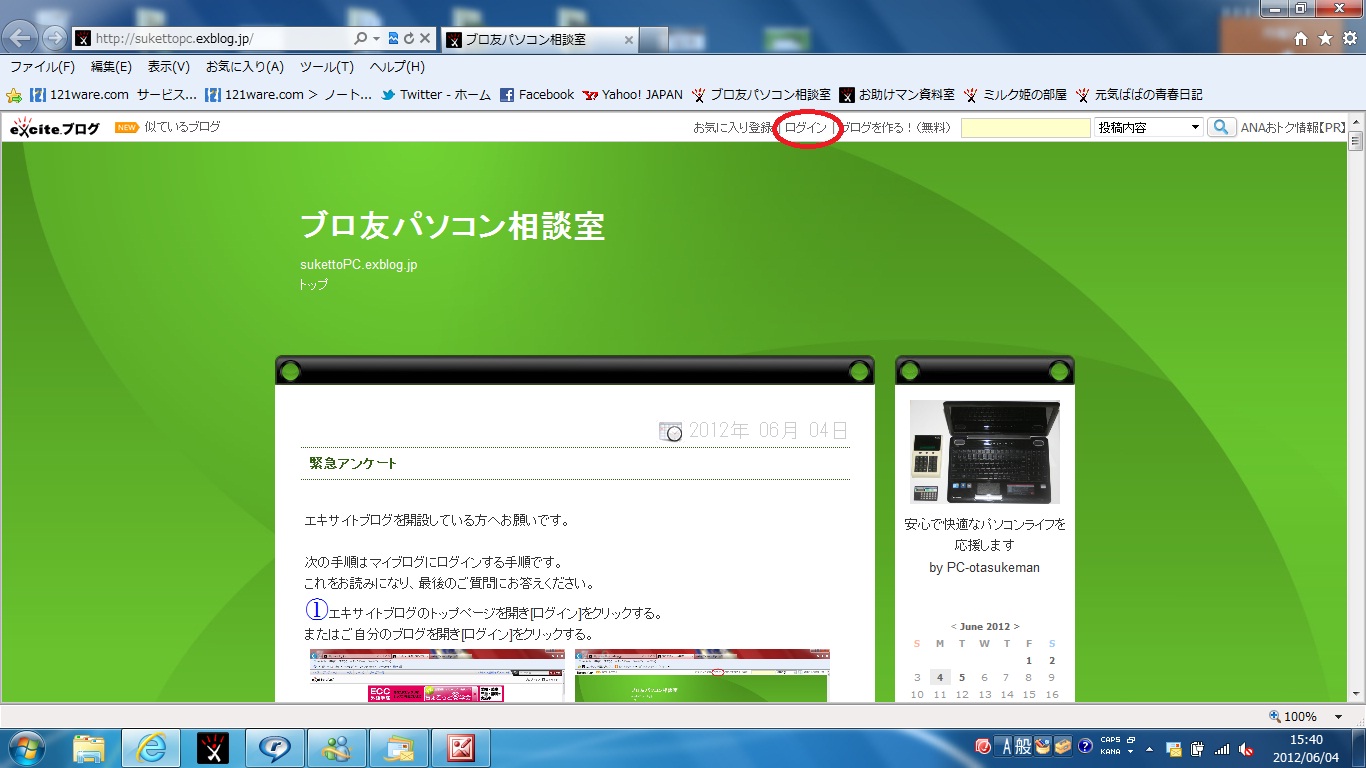This screenshot has height=768, width=1366.
Task: Open the Windows Live Messenger taskbar icon
Action: (337, 747)
